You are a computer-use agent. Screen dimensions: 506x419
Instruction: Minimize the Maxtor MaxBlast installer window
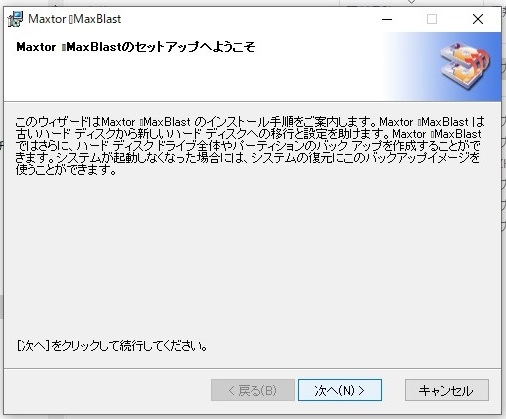(387, 19)
